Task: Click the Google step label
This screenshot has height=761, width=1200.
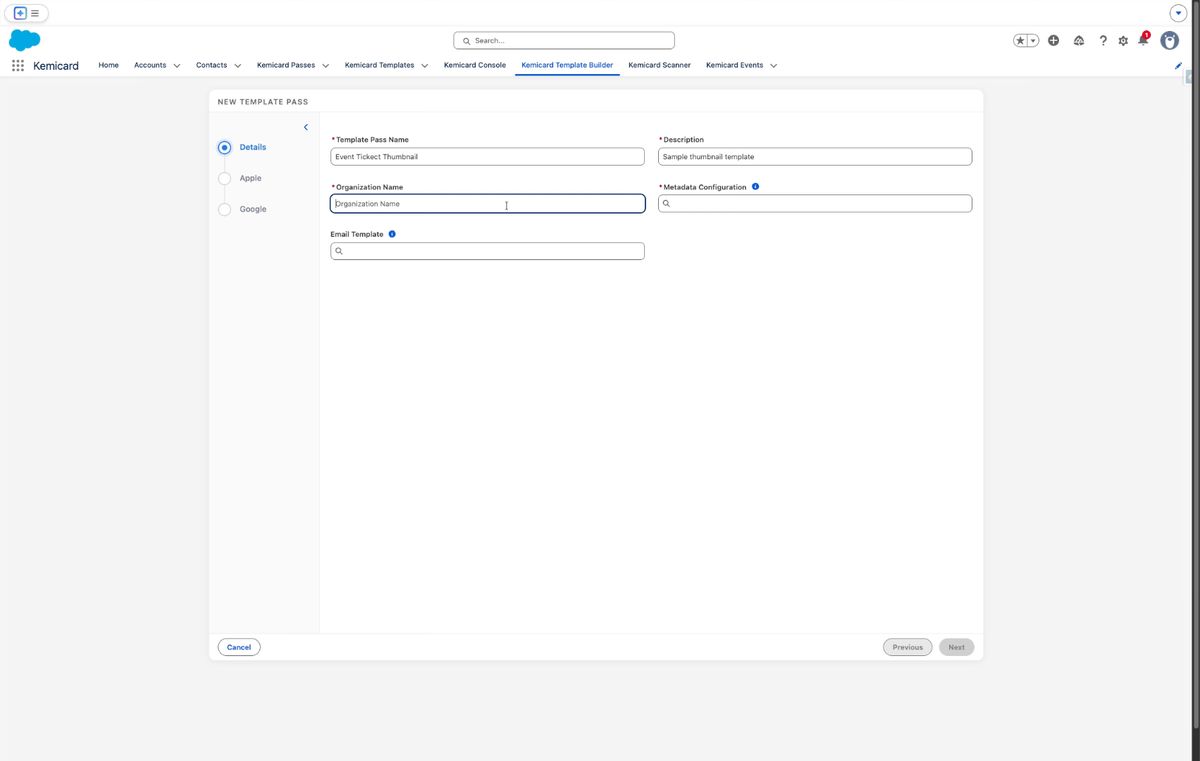Action: (x=253, y=209)
